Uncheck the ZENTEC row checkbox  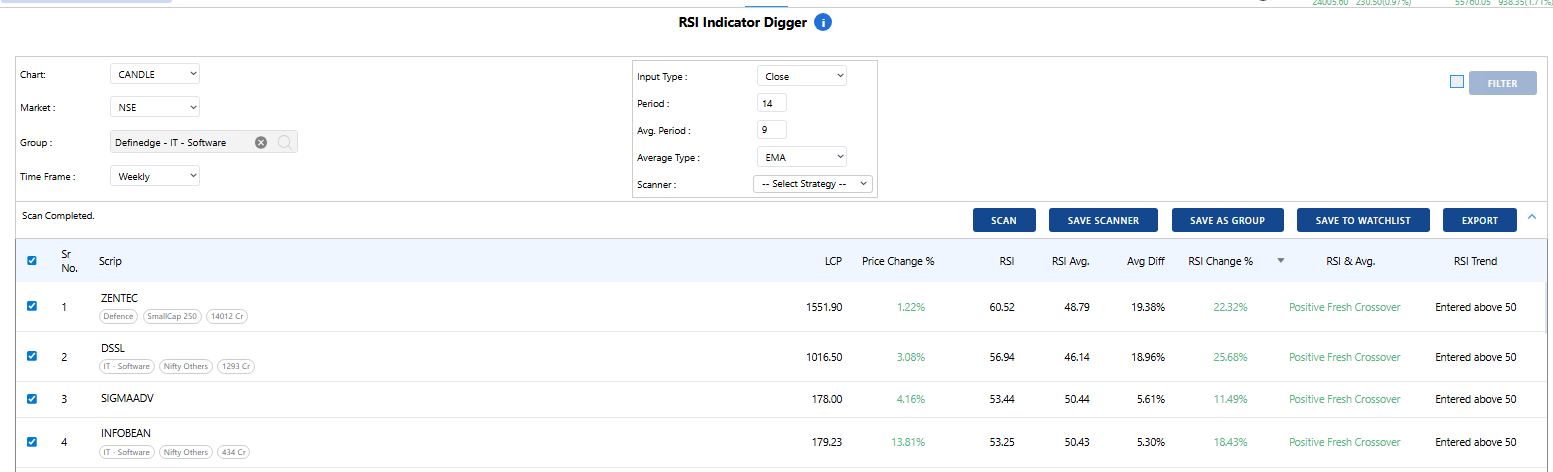[x=32, y=306]
